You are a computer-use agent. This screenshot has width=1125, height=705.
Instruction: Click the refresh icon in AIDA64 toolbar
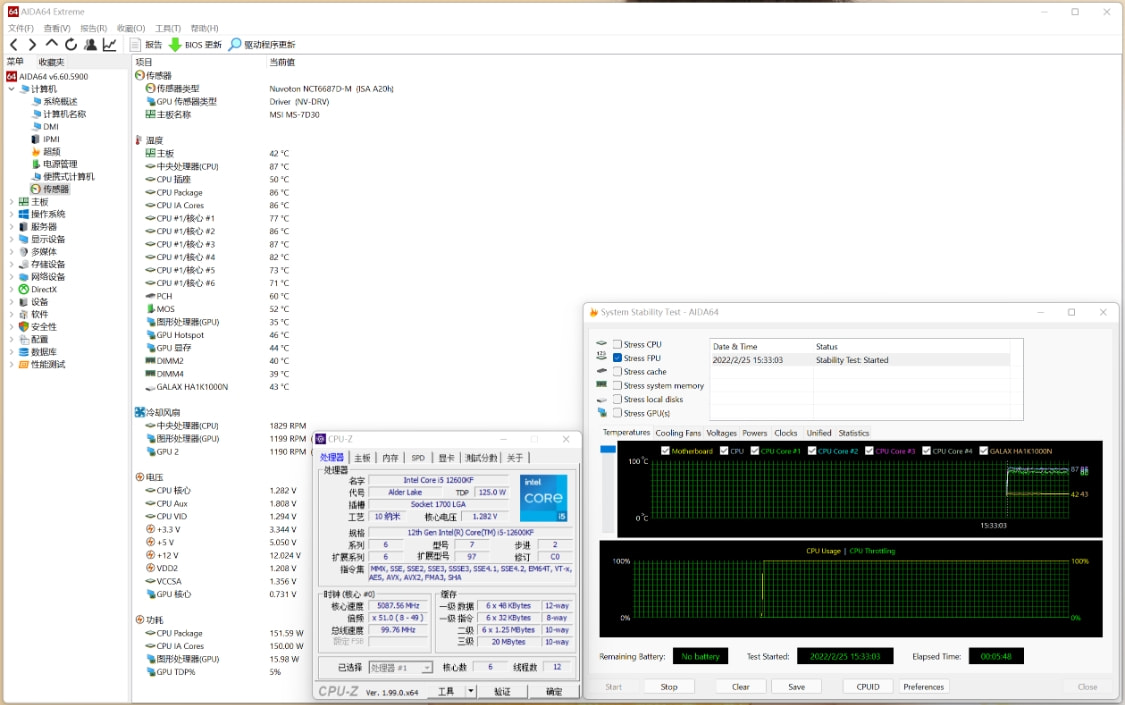pos(71,45)
